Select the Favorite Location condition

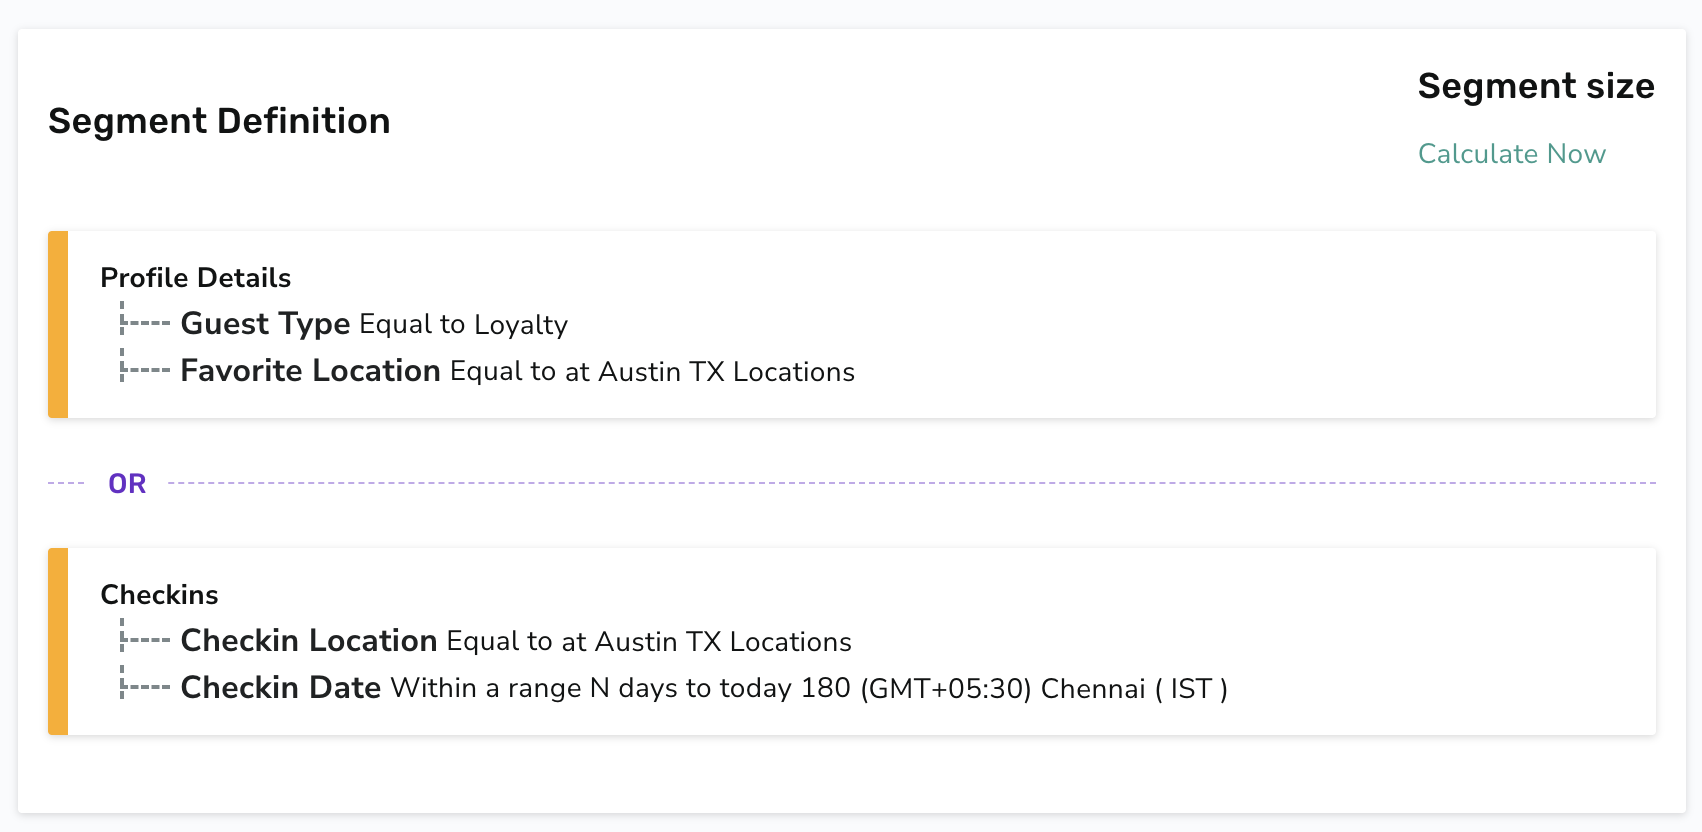(517, 371)
